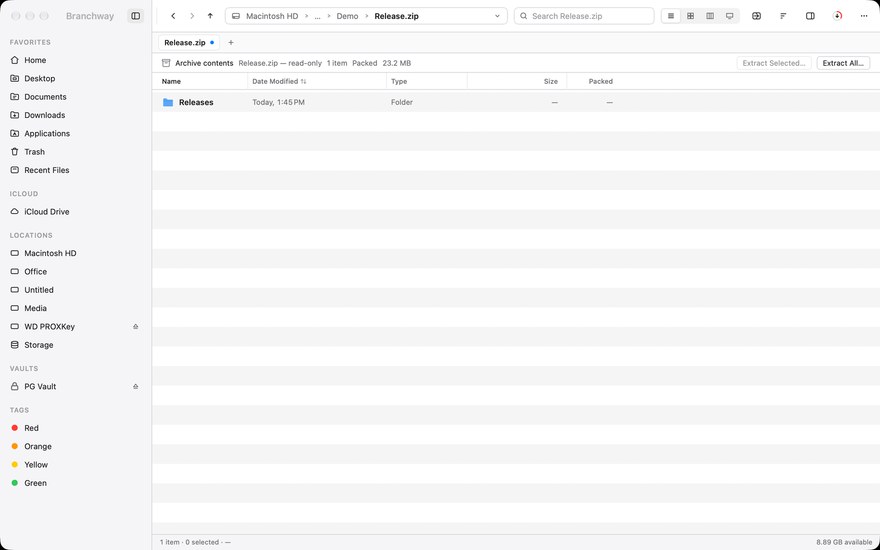Click the Packed 23.2 MB info text
The width and height of the screenshot is (880, 550).
pyautogui.click(x=382, y=63)
